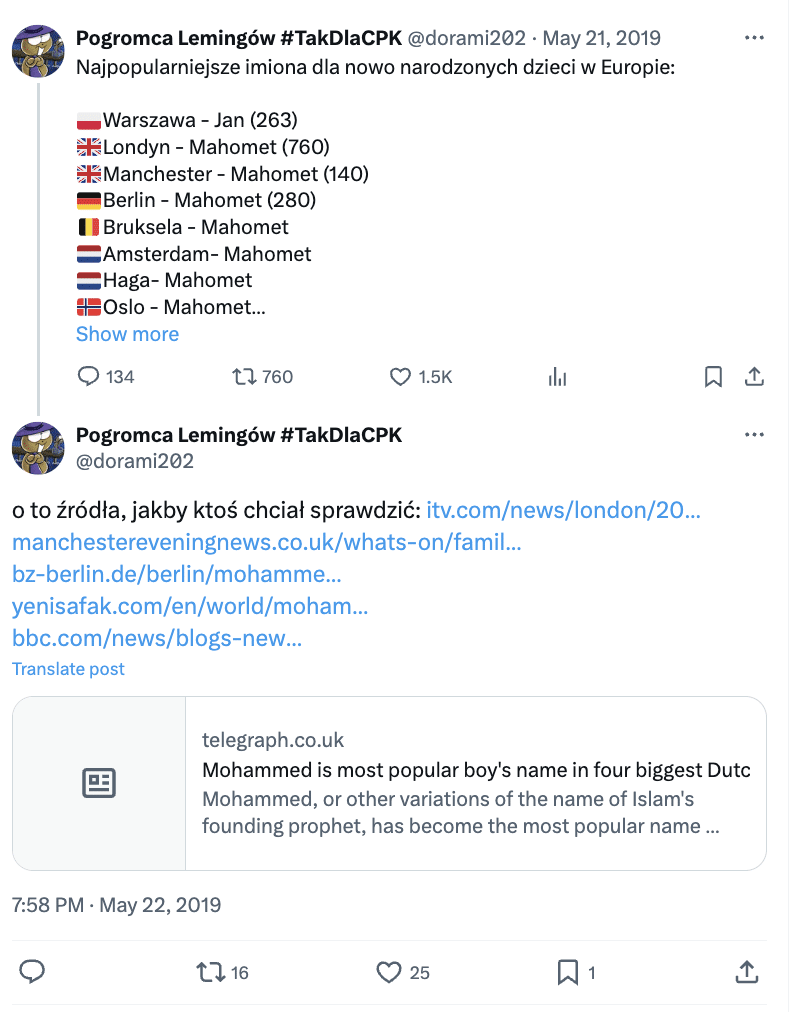The width and height of the screenshot is (790, 1012).
Task: Open the itv.com news London link
Action: click(563, 510)
